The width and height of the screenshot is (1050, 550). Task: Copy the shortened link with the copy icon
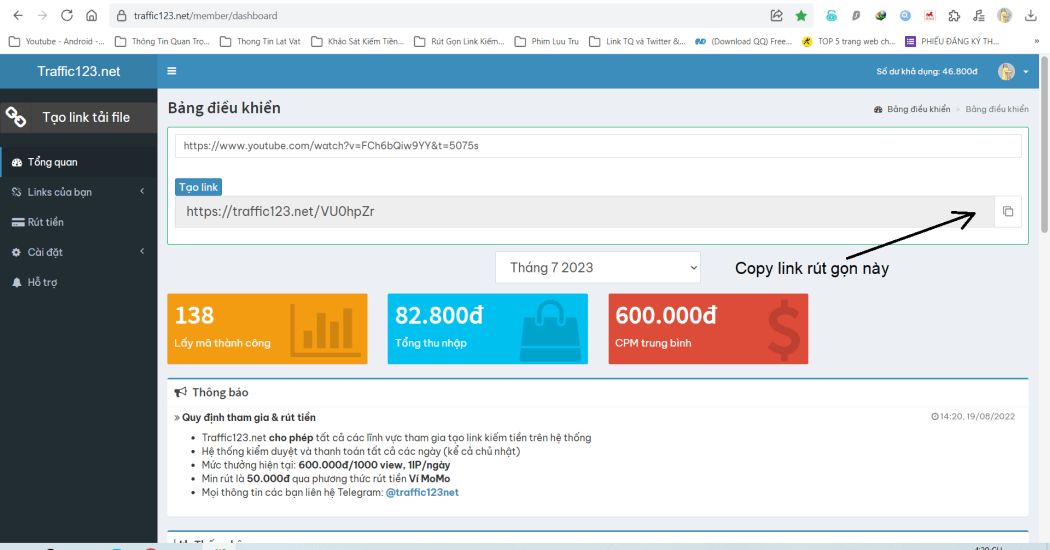coord(1008,212)
